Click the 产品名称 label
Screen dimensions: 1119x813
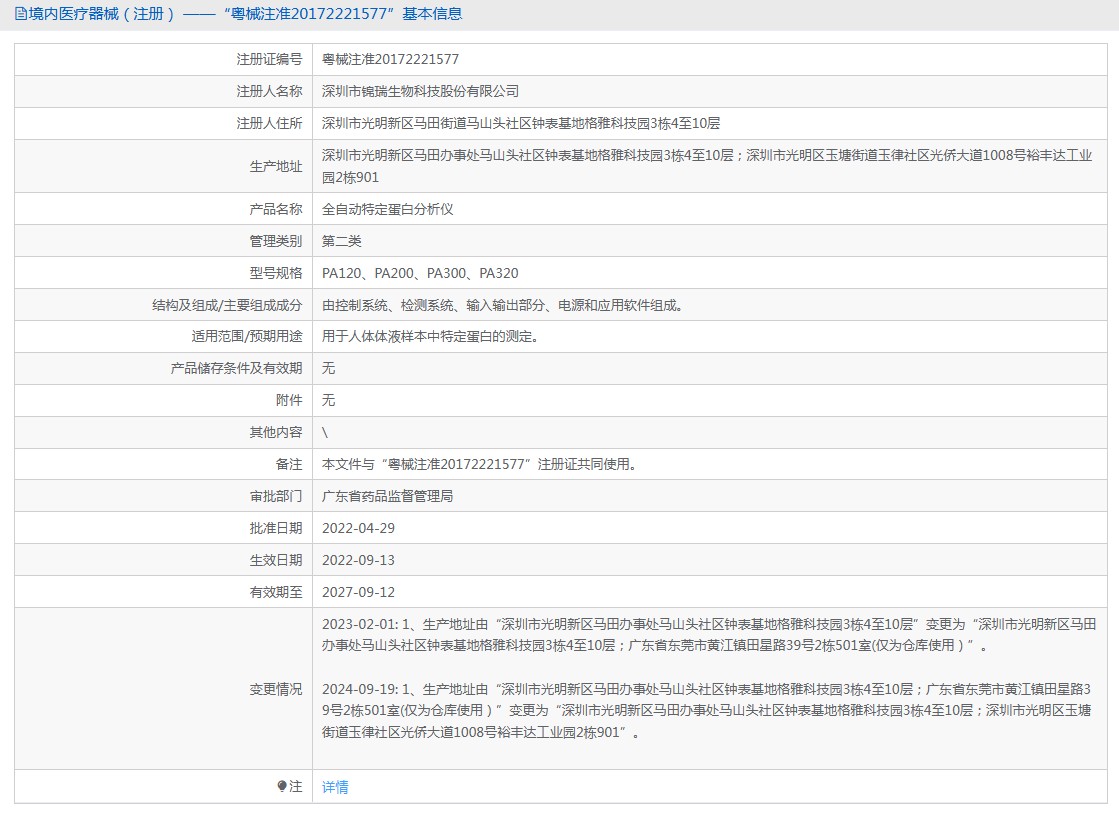pyautogui.click(x=276, y=209)
